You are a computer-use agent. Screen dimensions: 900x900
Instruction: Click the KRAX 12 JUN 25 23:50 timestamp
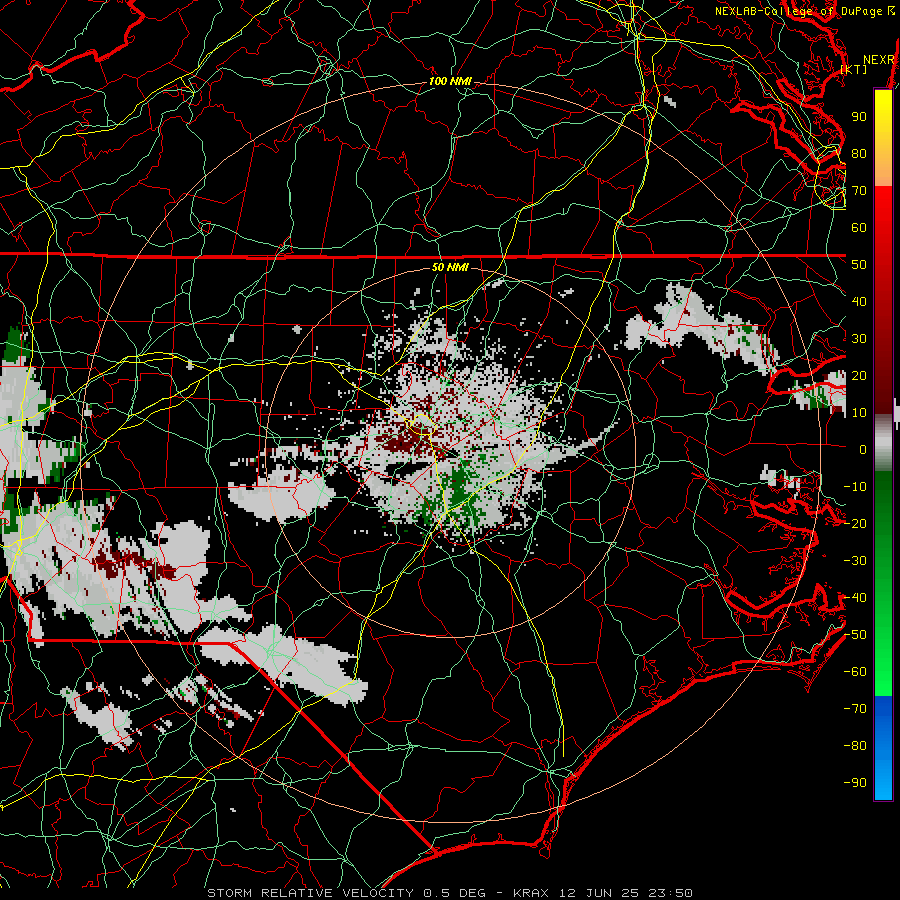[x=603, y=893]
